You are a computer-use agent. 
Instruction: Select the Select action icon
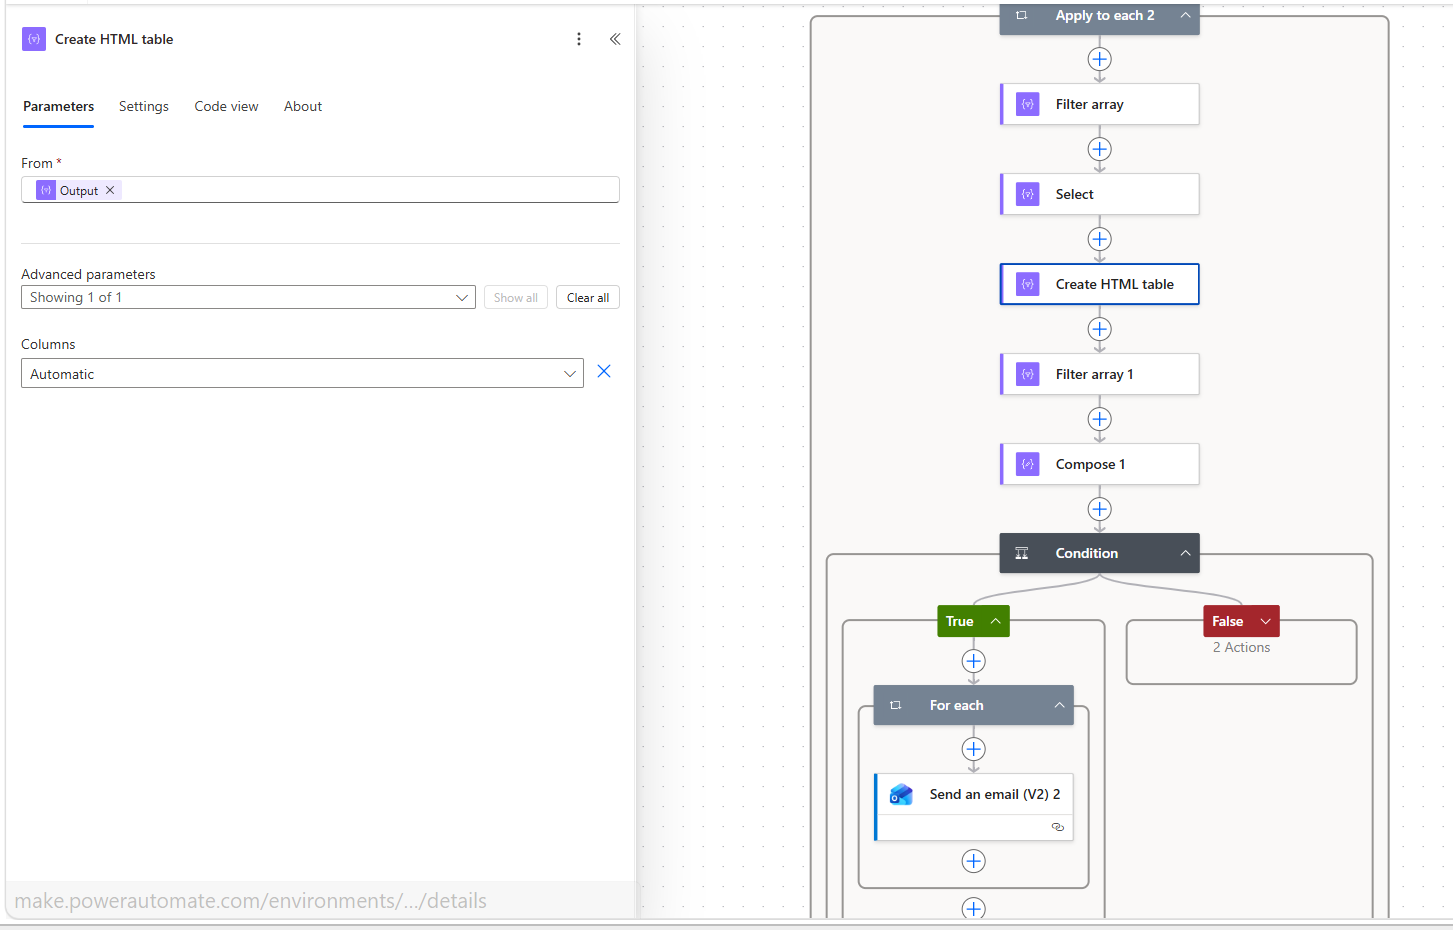click(x=1028, y=194)
